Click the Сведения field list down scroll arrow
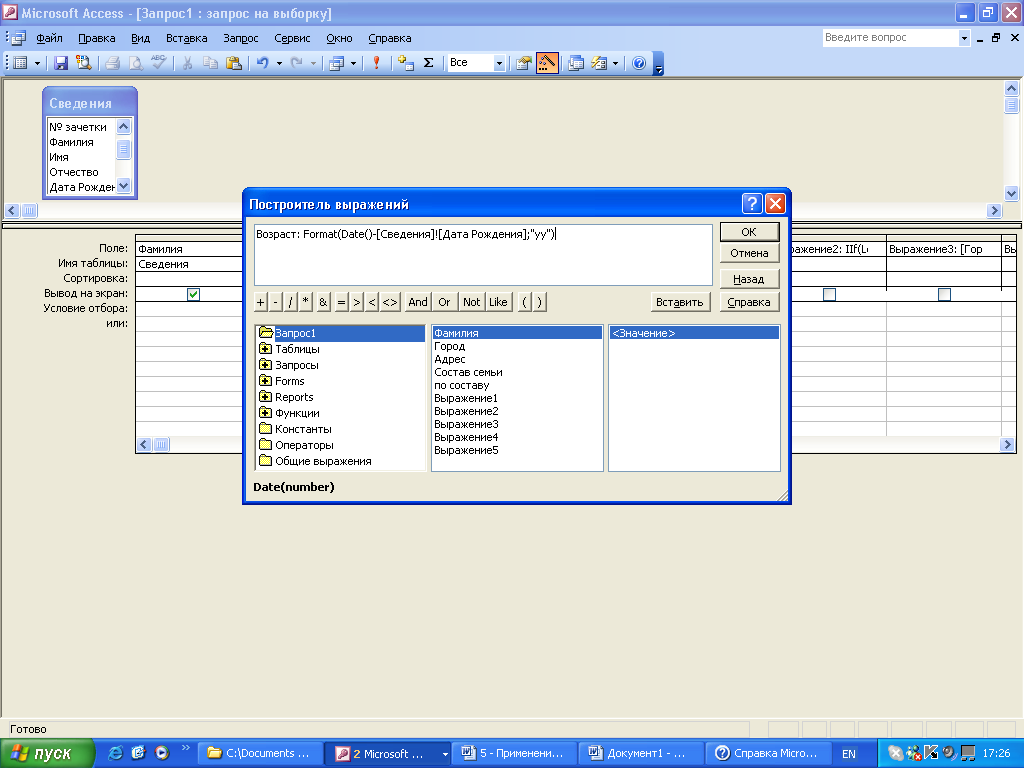1024x768 pixels. coord(123,185)
